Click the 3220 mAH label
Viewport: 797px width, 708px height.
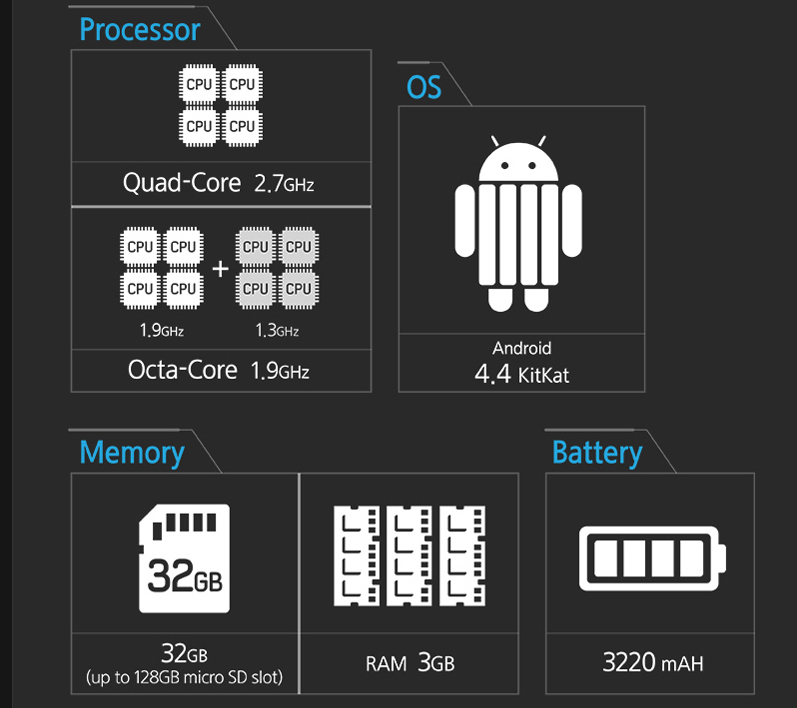coord(653,662)
